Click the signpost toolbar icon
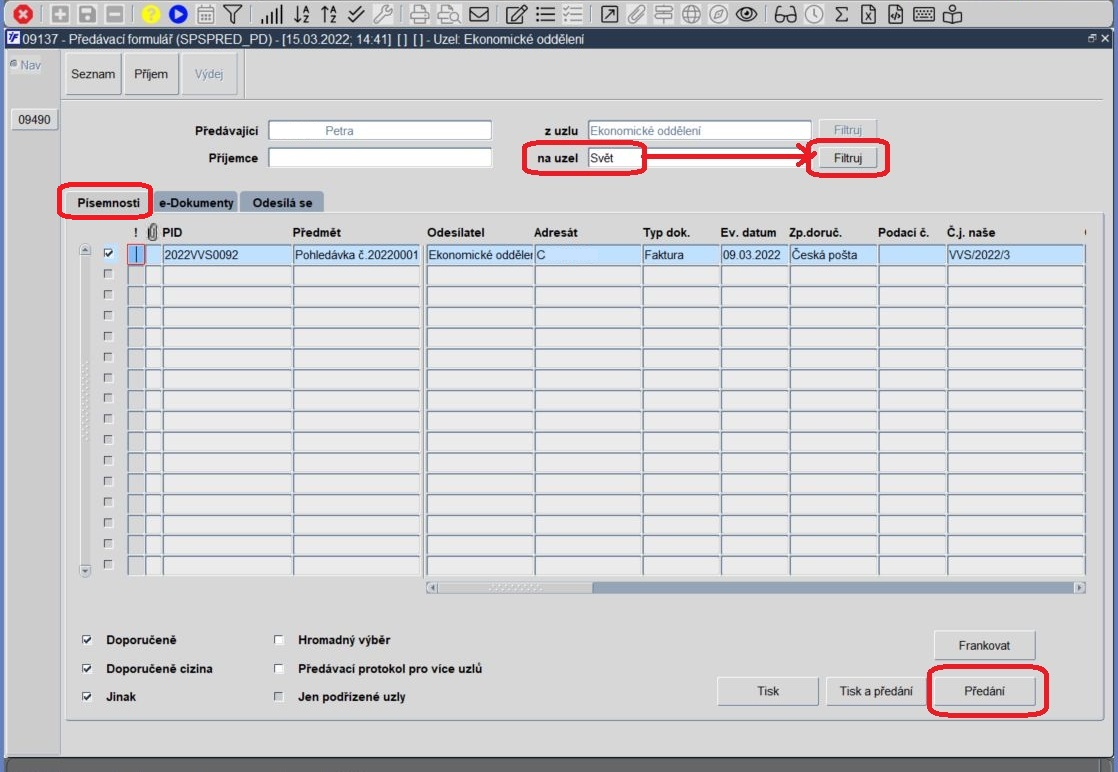1118x772 pixels. tap(663, 14)
